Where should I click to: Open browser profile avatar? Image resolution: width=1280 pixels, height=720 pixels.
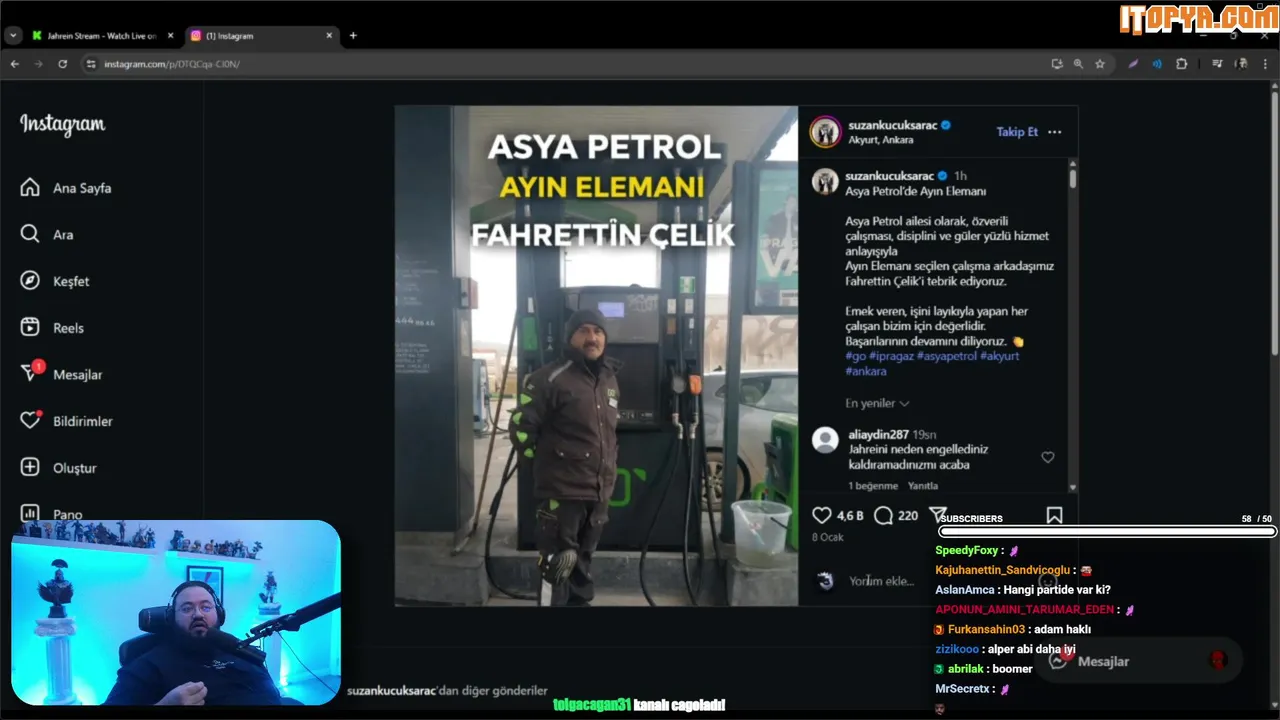pyautogui.click(x=1241, y=64)
